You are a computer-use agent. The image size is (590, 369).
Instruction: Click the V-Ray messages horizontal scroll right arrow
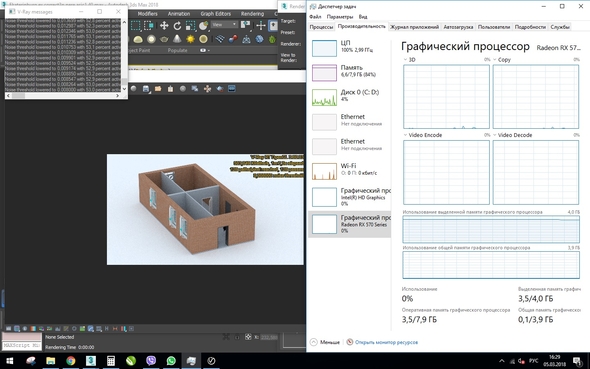(x=117, y=96)
